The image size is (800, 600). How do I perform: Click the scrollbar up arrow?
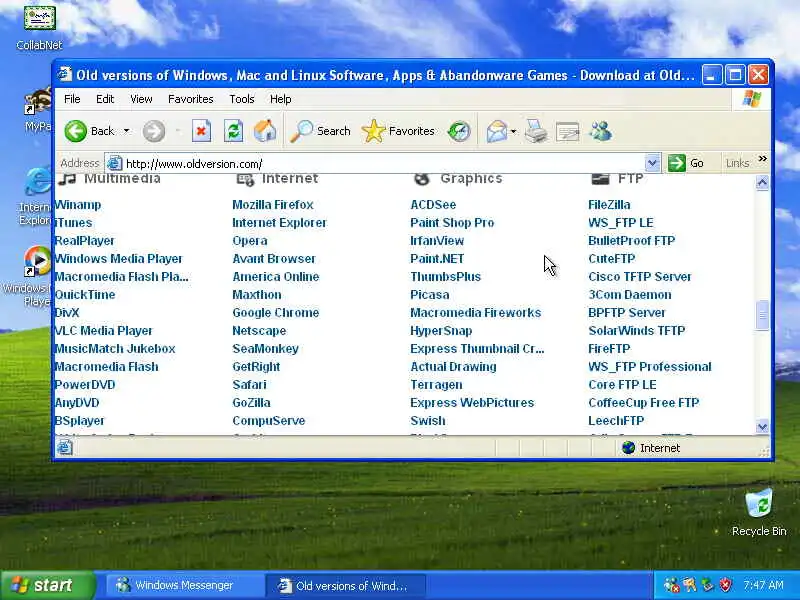coord(762,182)
